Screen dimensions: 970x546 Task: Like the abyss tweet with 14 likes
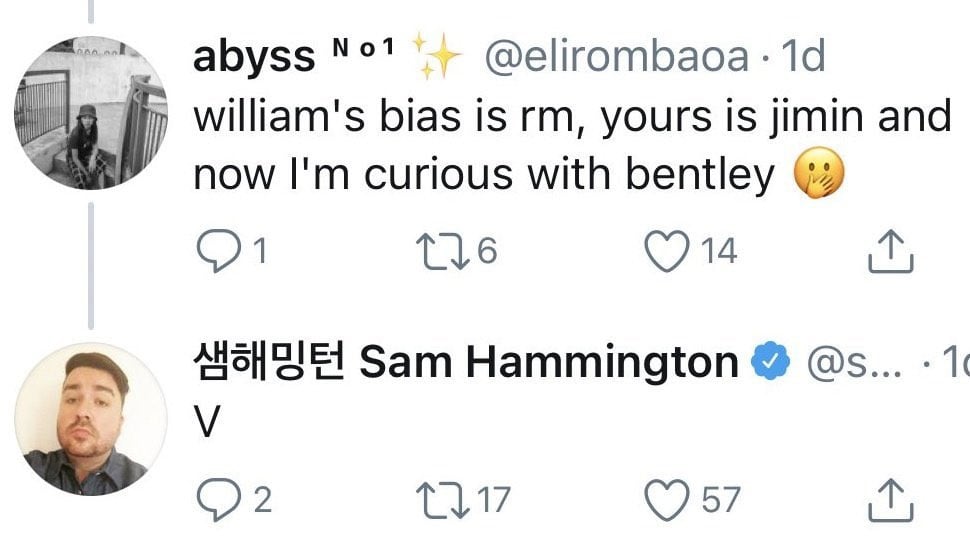(667, 252)
